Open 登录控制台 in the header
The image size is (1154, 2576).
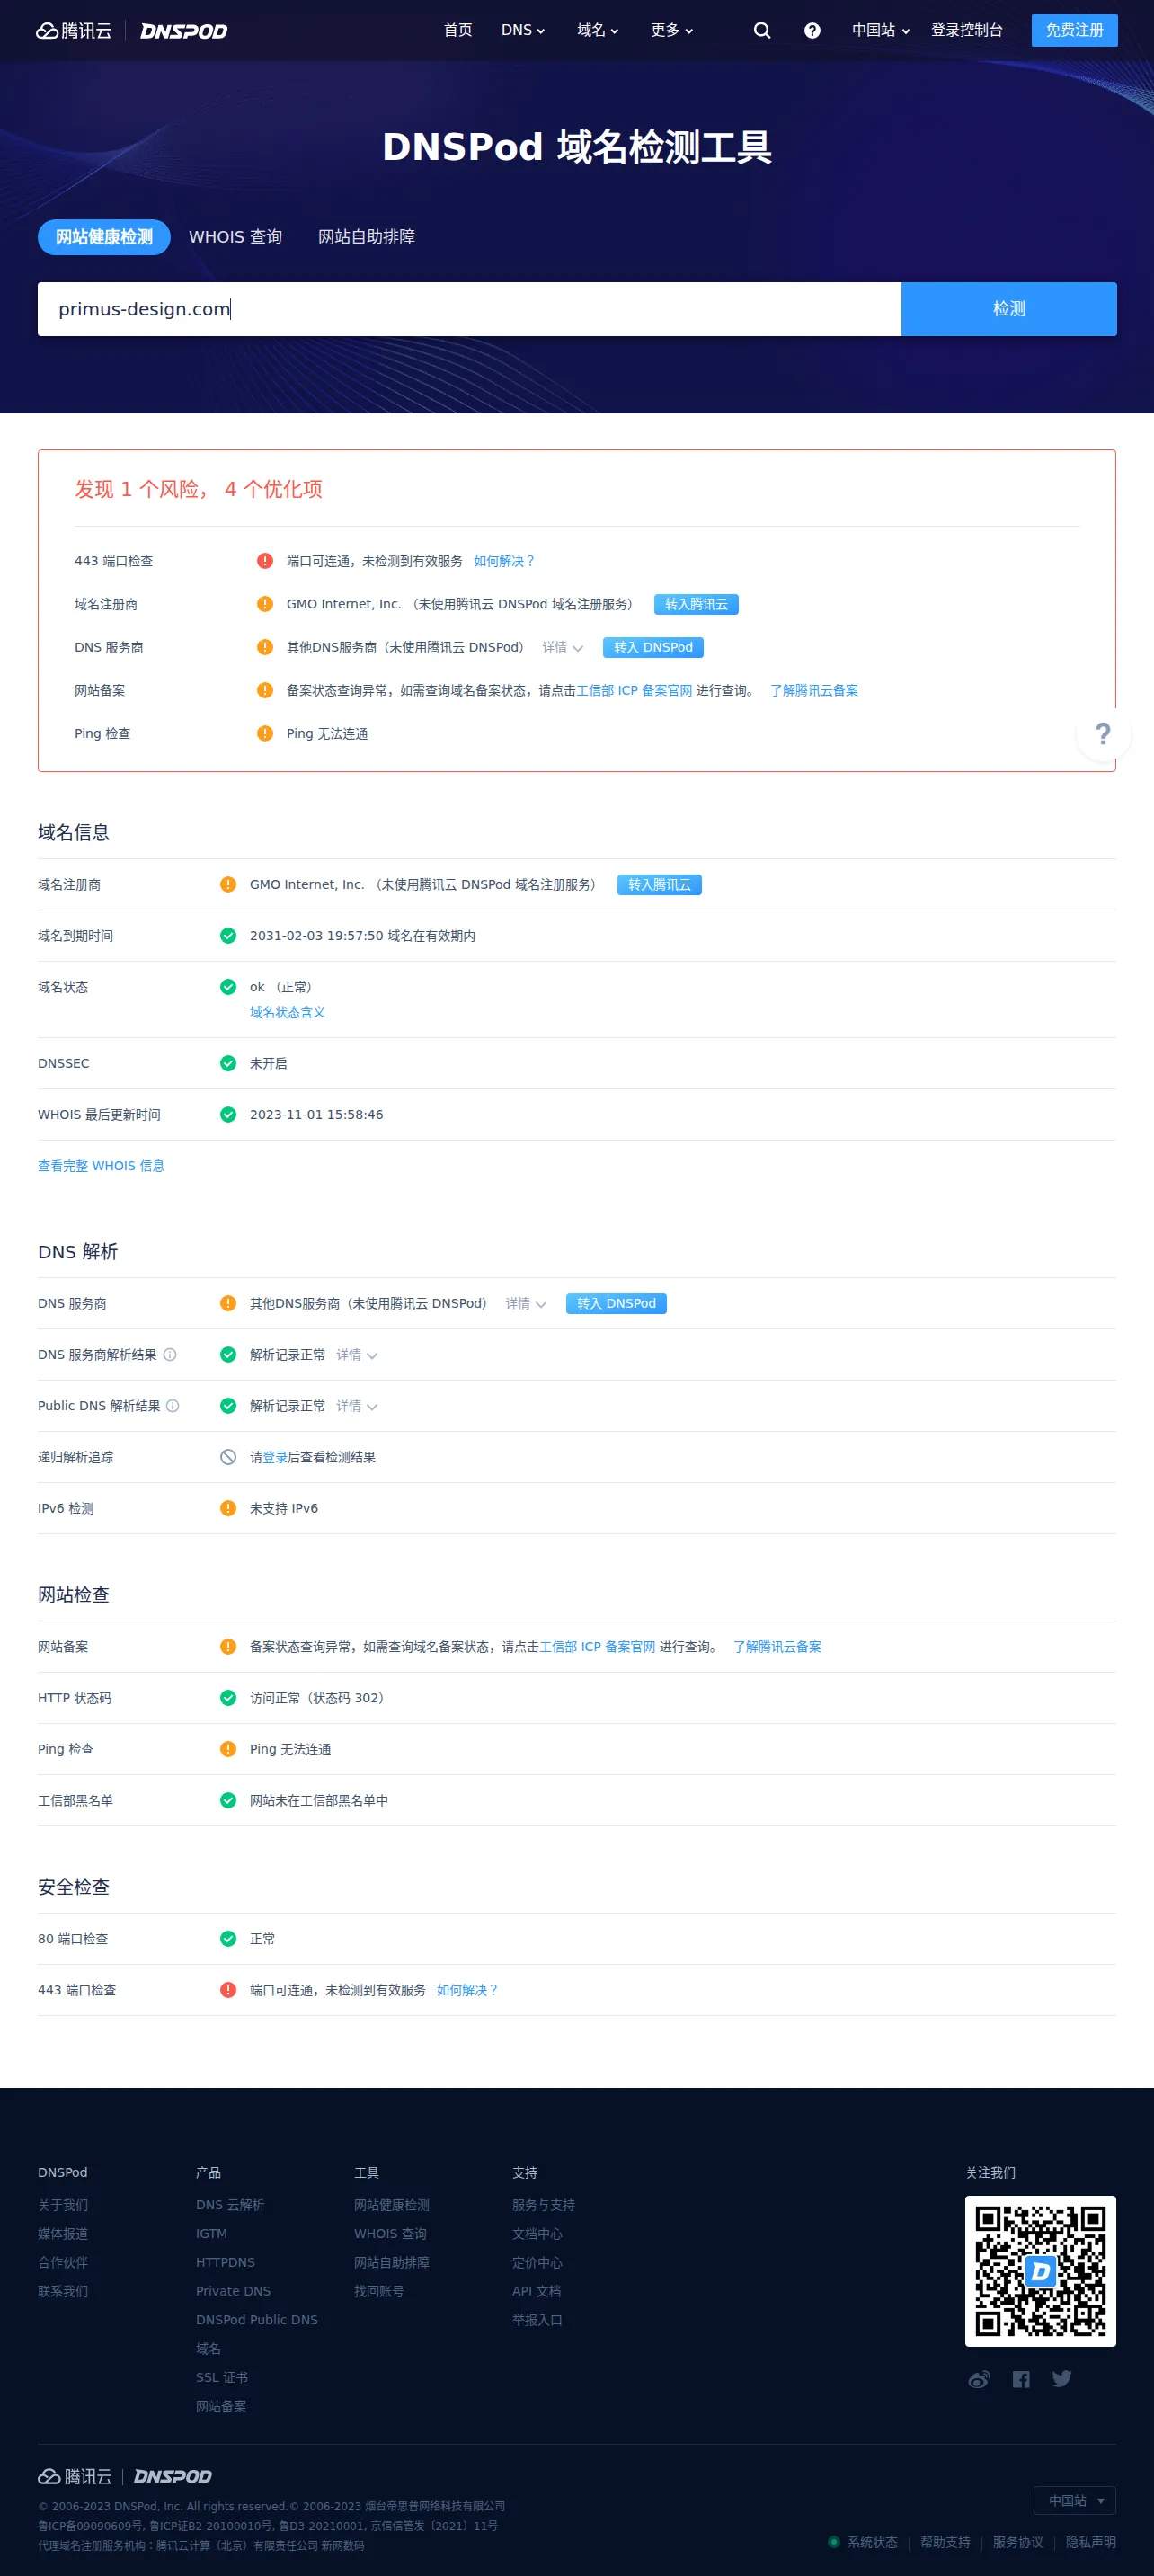(967, 30)
